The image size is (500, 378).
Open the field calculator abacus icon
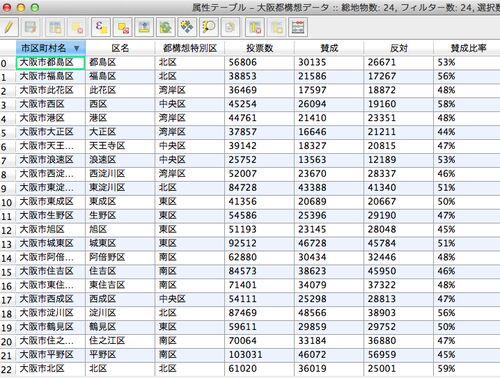click(298, 27)
